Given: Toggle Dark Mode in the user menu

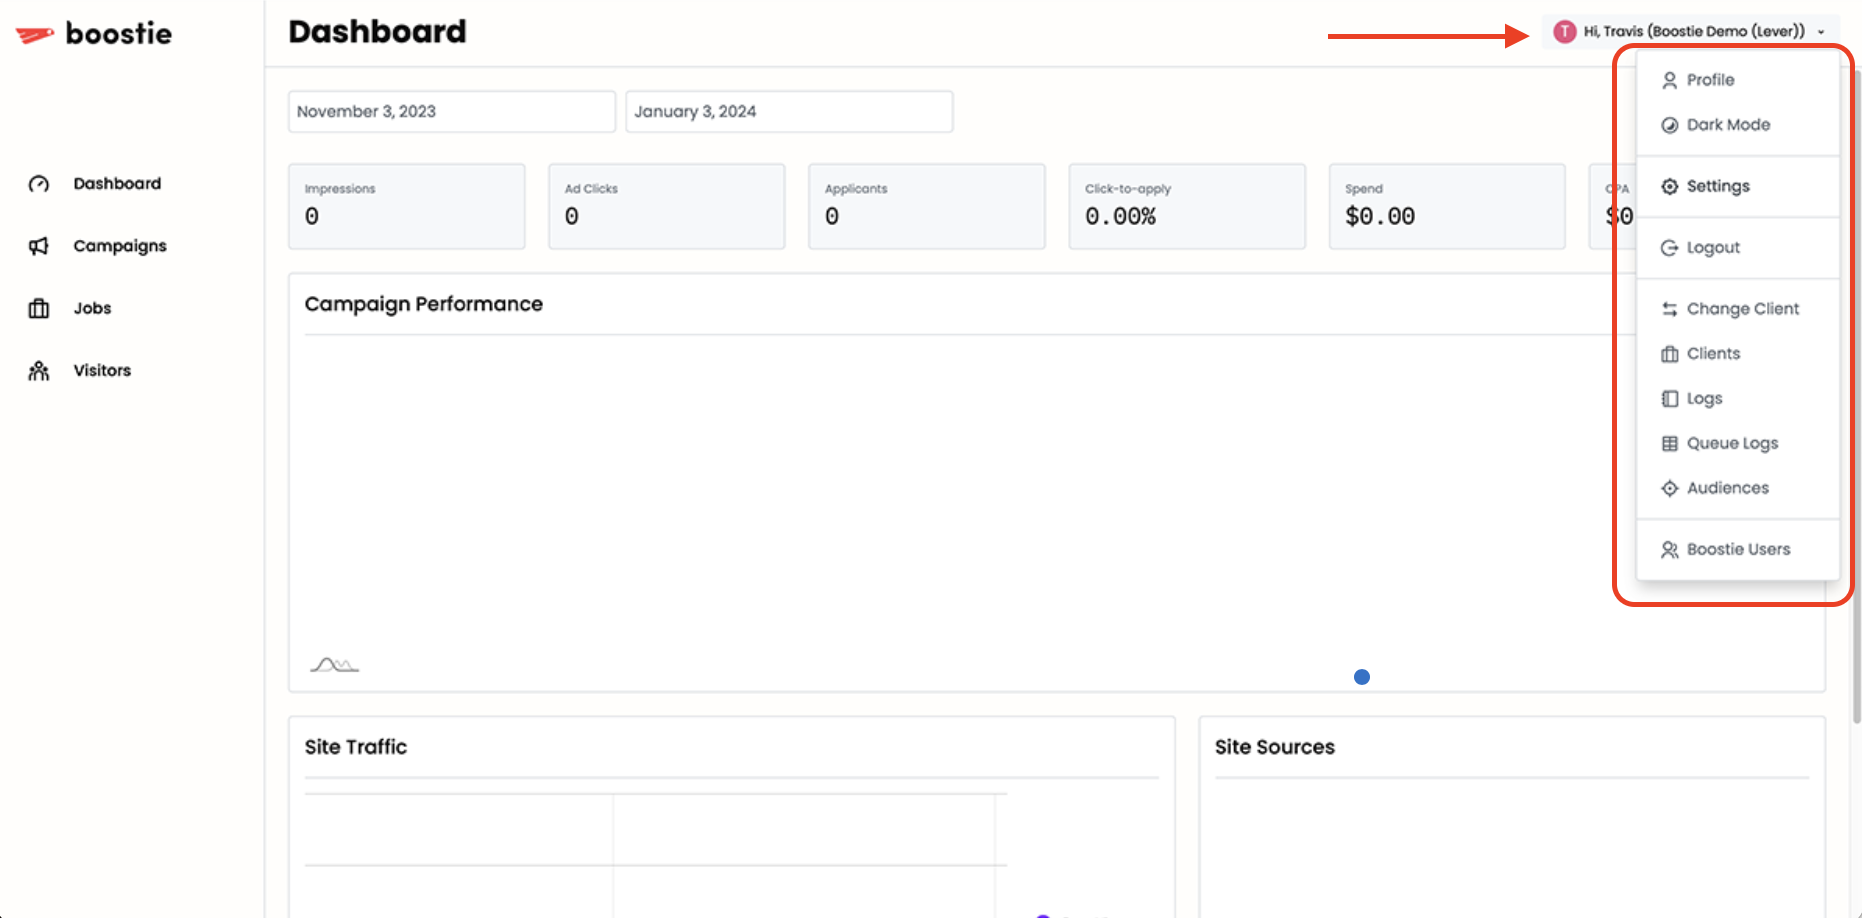Looking at the screenshot, I should click(x=1727, y=124).
